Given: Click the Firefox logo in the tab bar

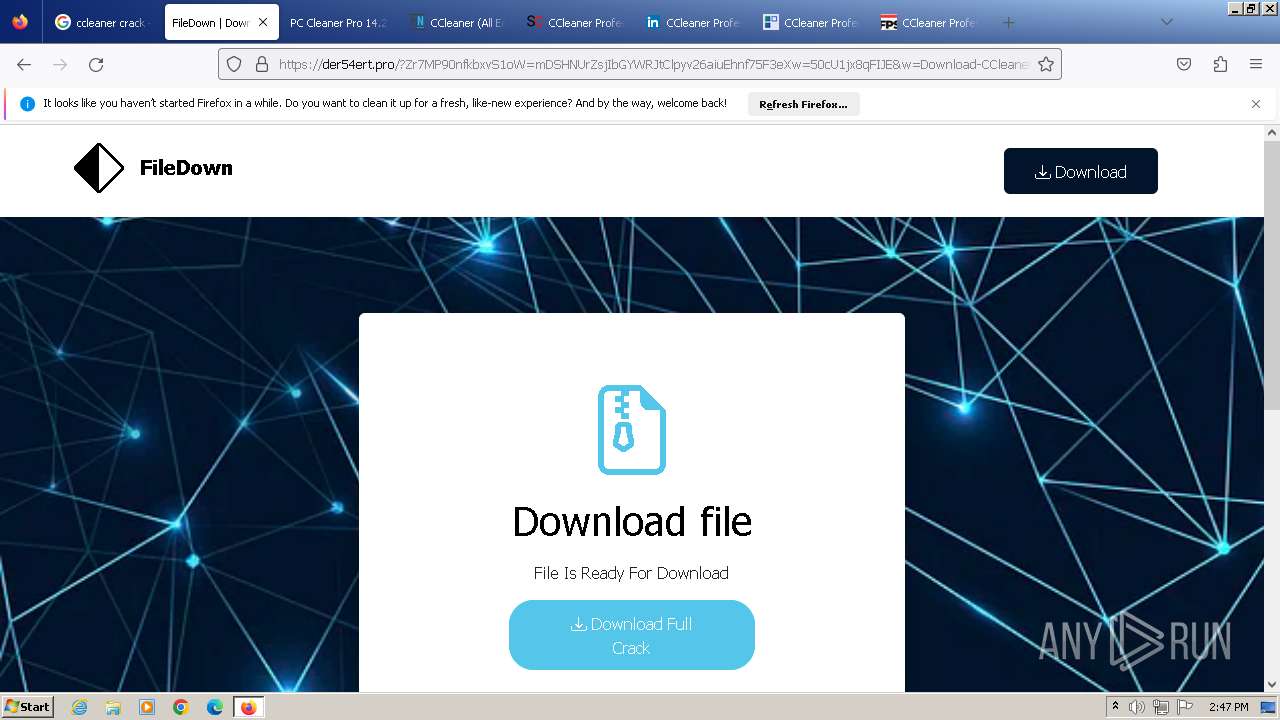Looking at the screenshot, I should pyautogui.click(x=20, y=22).
